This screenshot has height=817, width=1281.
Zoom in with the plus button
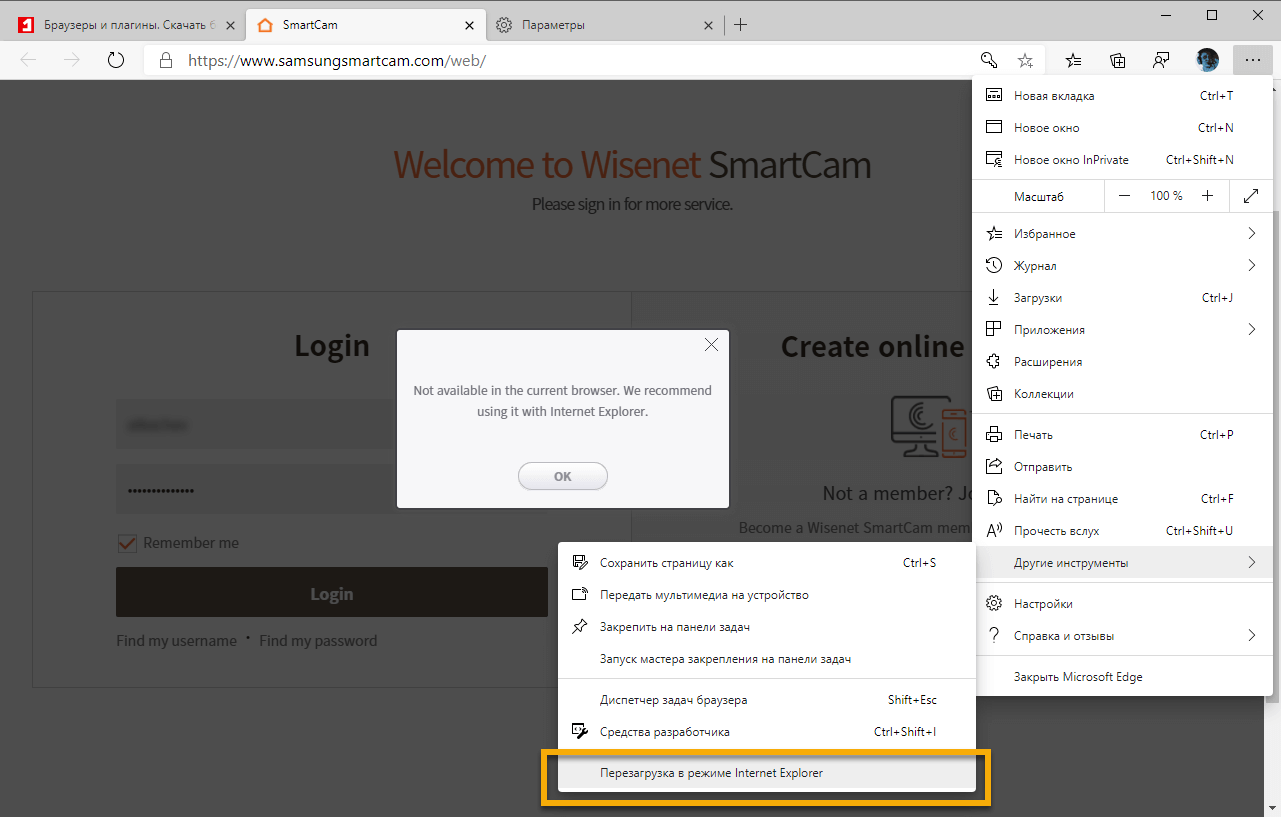1208,196
